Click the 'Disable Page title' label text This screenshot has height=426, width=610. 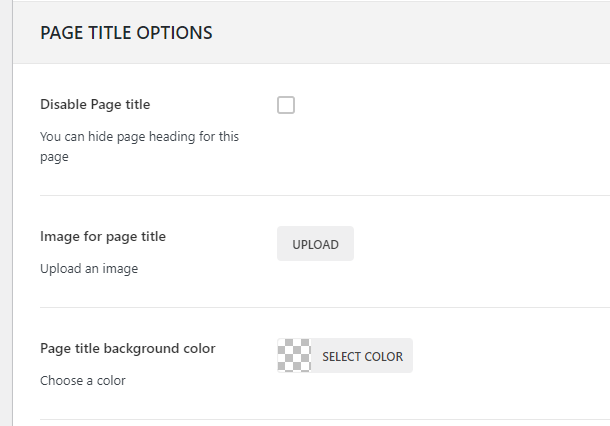pyautogui.click(x=96, y=104)
